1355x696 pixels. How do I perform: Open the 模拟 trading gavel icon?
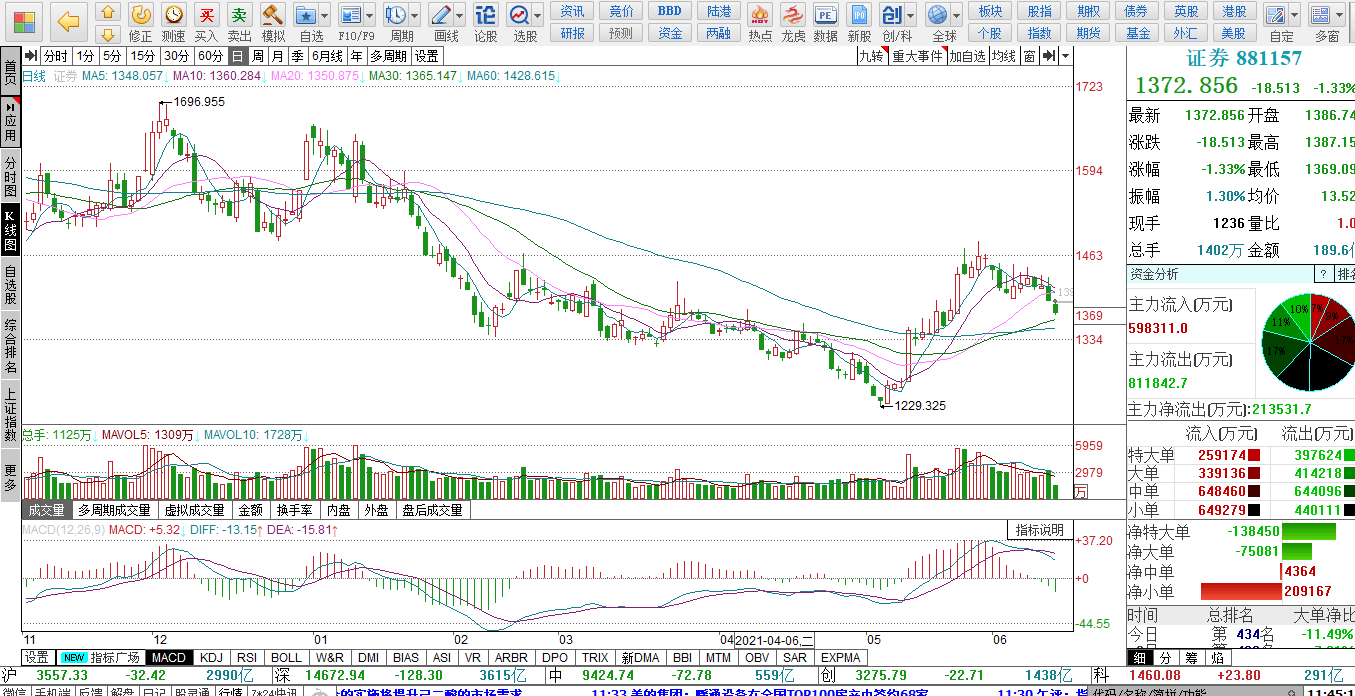pos(272,16)
